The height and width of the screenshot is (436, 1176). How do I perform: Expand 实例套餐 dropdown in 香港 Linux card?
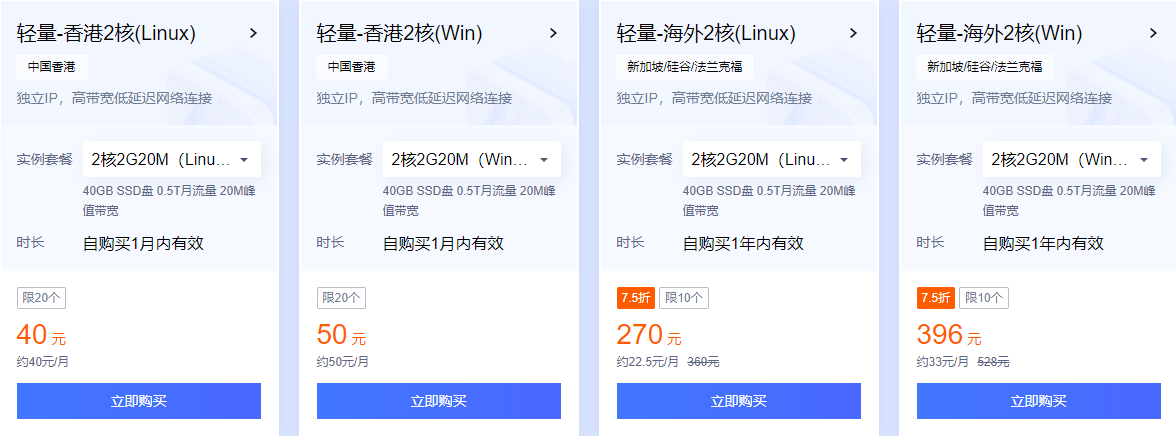pyautogui.click(x=172, y=159)
